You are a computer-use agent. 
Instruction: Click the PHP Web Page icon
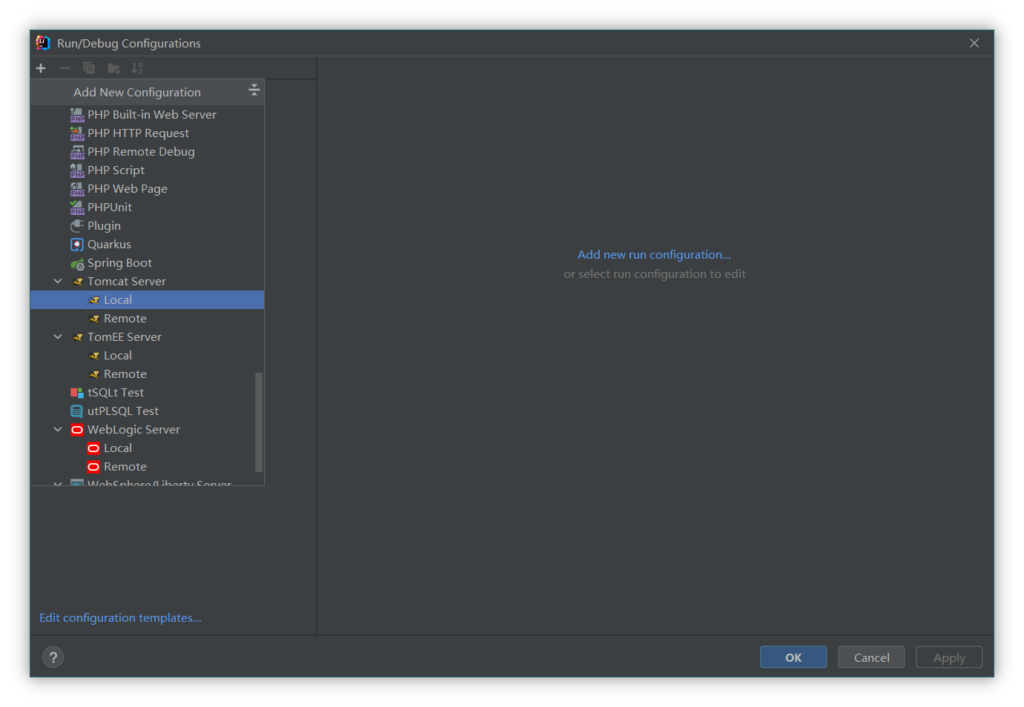pos(77,189)
